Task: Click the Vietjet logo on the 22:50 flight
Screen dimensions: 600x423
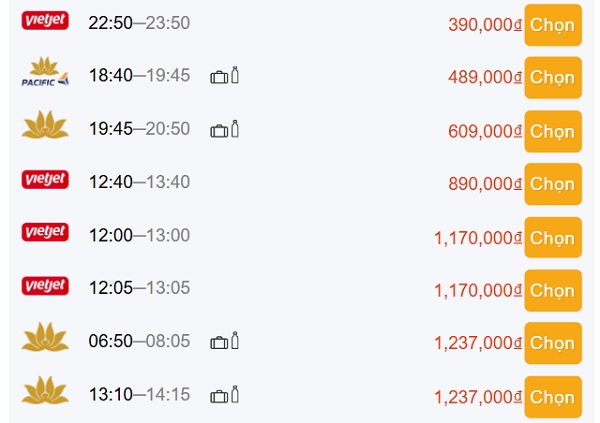Action: [45, 20]
